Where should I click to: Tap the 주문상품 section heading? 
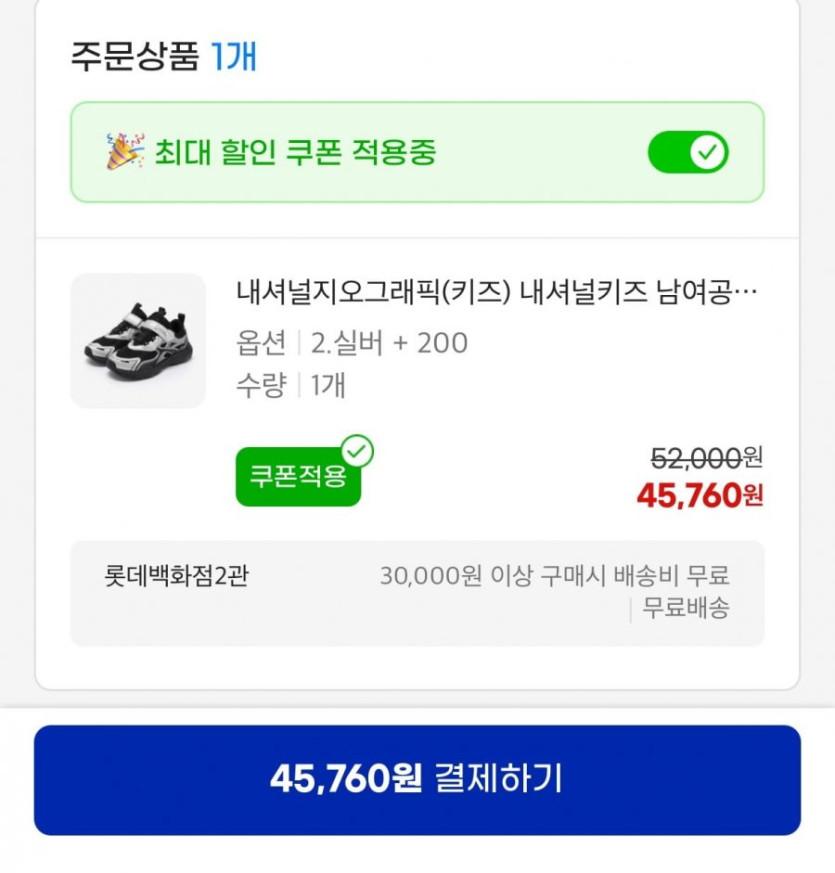point(136,56)
